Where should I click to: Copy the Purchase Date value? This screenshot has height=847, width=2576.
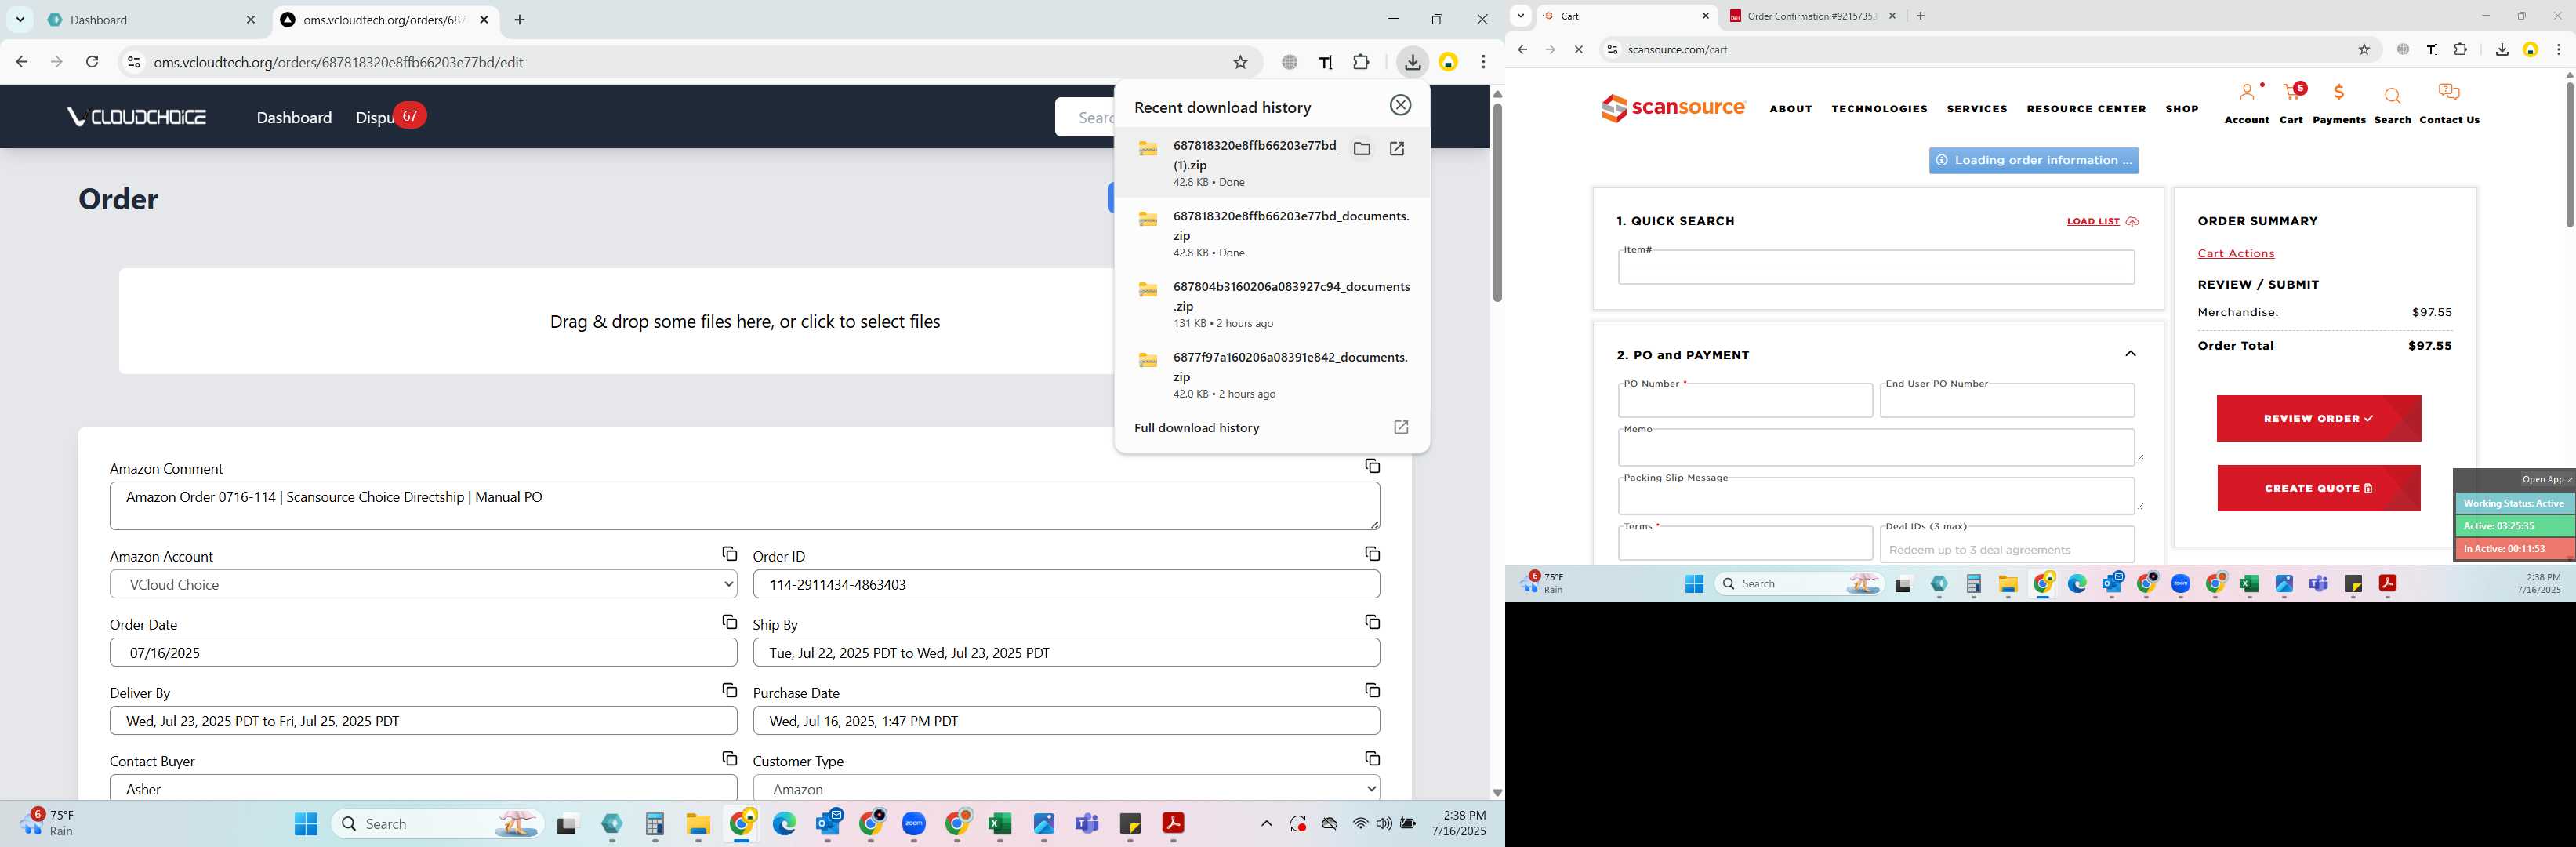1372,690
